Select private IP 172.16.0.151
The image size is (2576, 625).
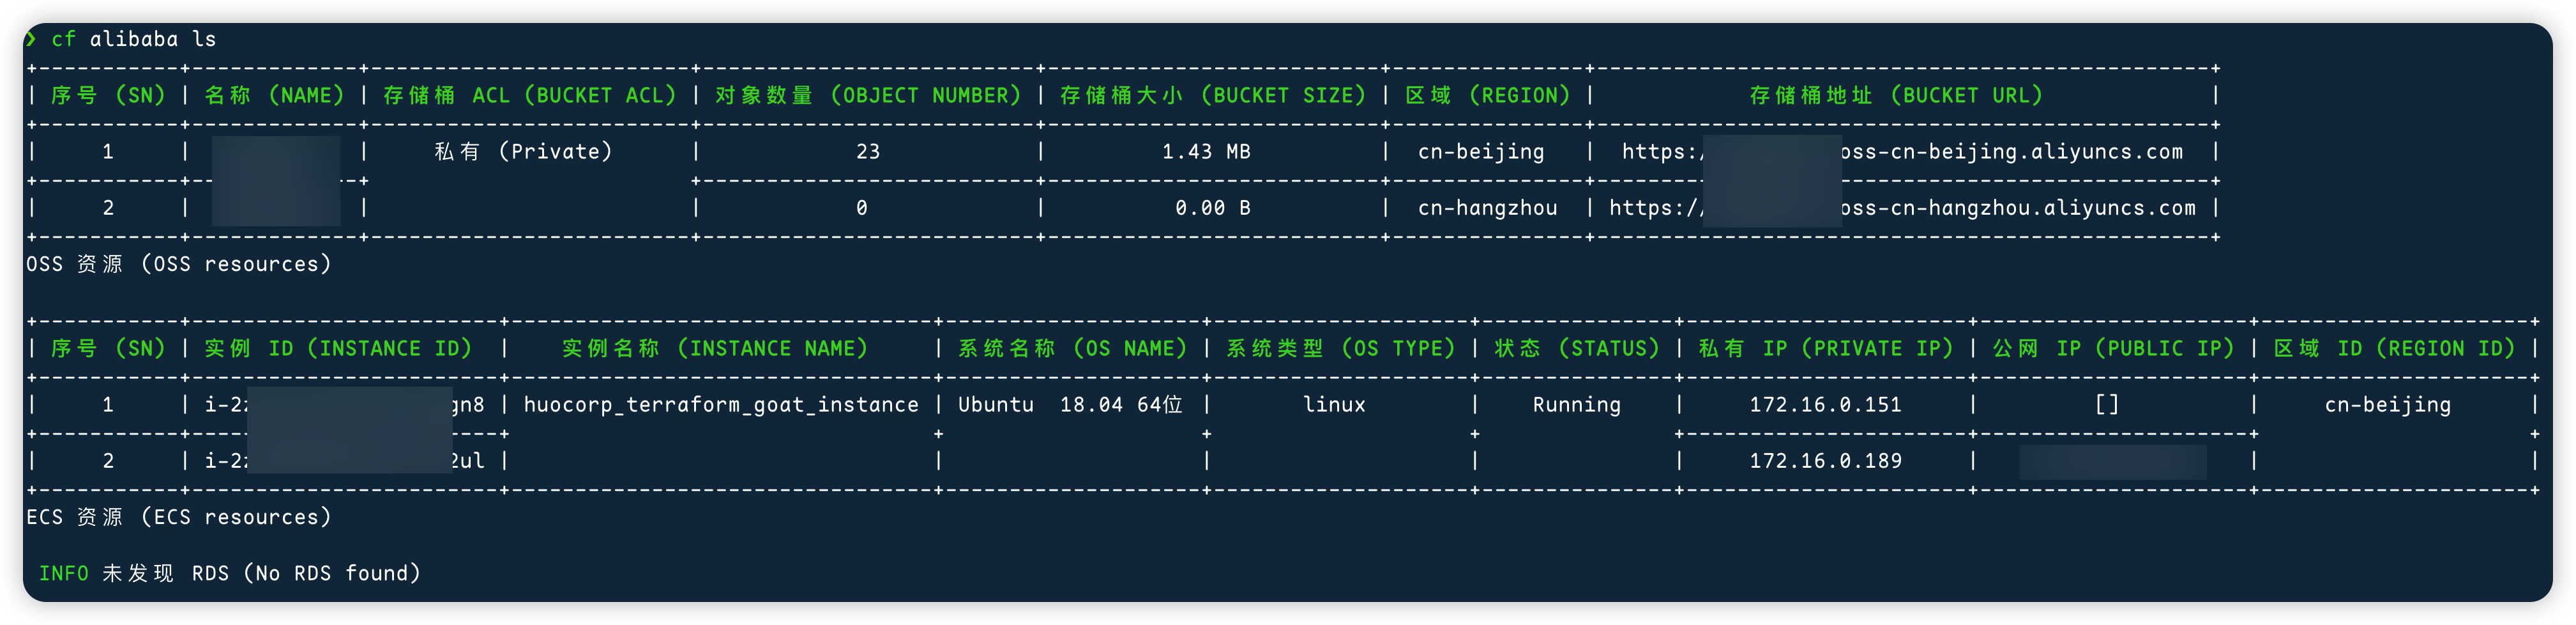[1825, 405]
